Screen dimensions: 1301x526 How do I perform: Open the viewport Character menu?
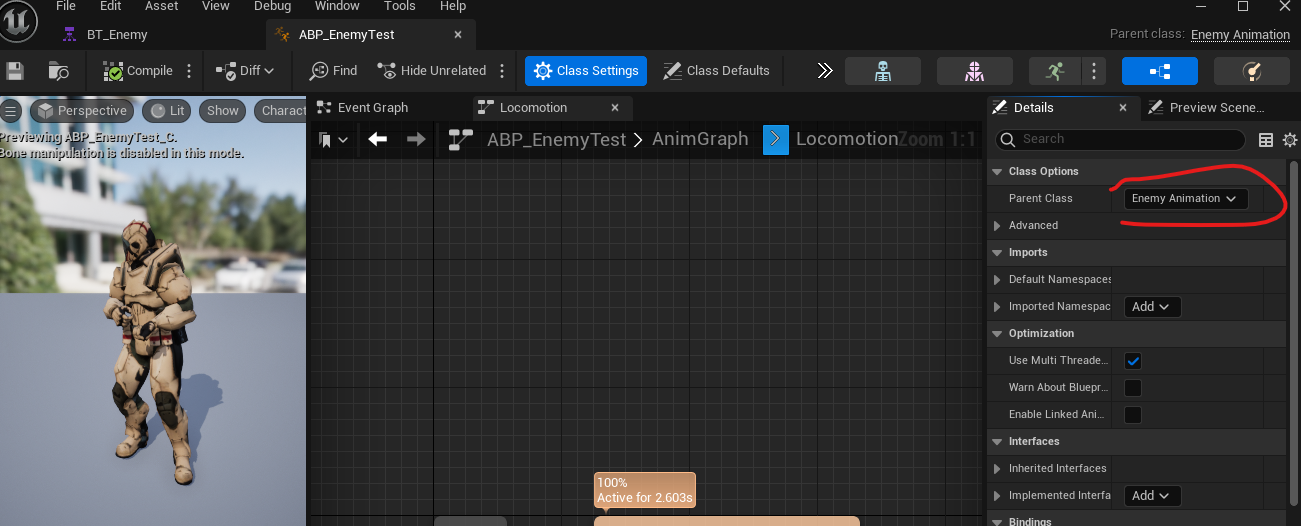point(281,111)
